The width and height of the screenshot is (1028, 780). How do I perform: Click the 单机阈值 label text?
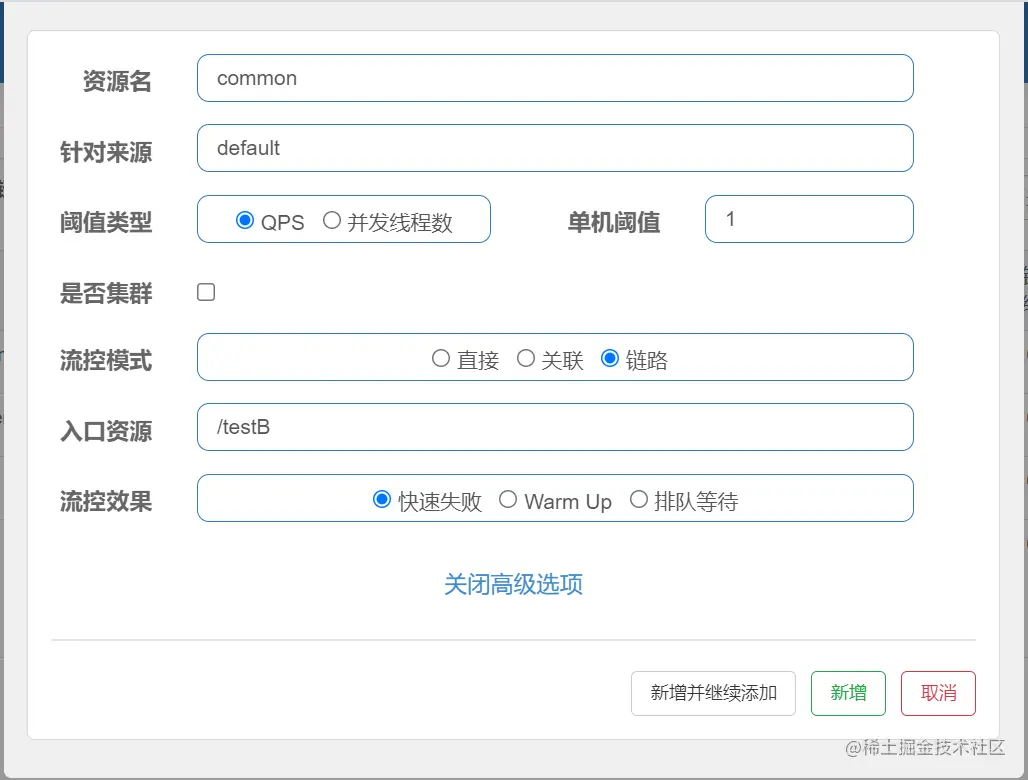click(x=614, y=222)
